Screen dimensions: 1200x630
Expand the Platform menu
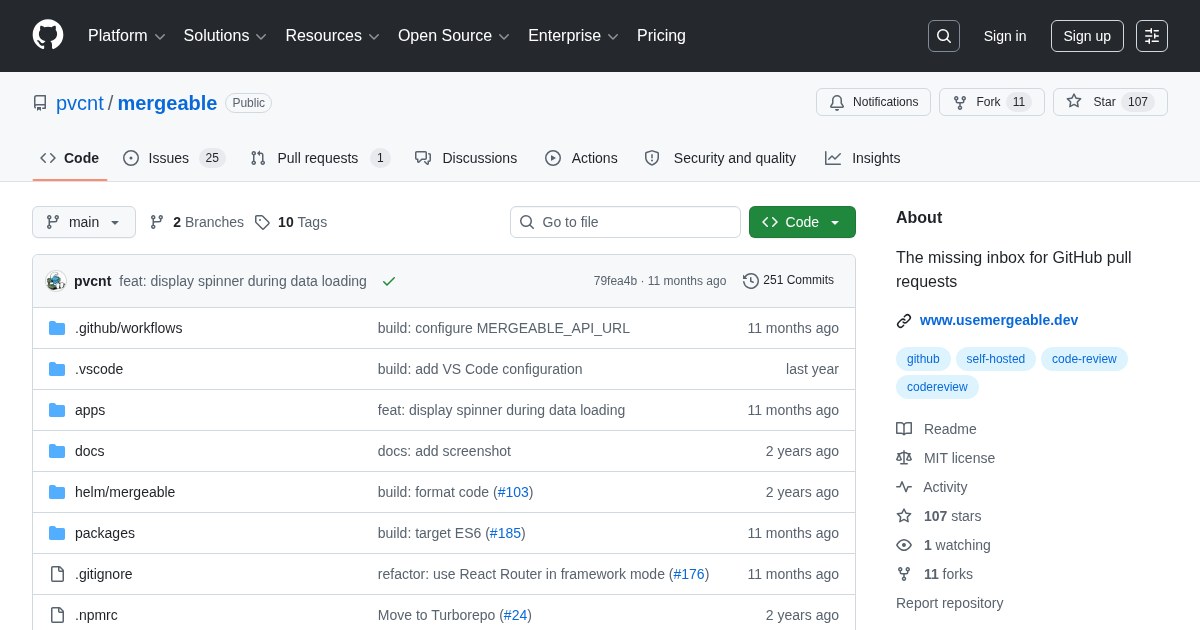click(127, 36)
